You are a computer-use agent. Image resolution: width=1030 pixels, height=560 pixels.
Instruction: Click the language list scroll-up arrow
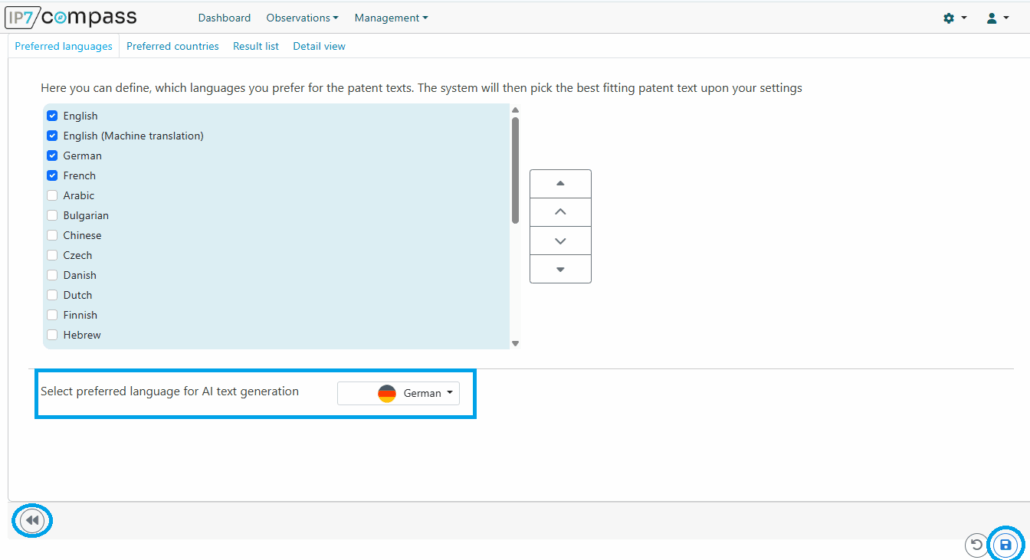pyautogui.click(x=515, y=110)
